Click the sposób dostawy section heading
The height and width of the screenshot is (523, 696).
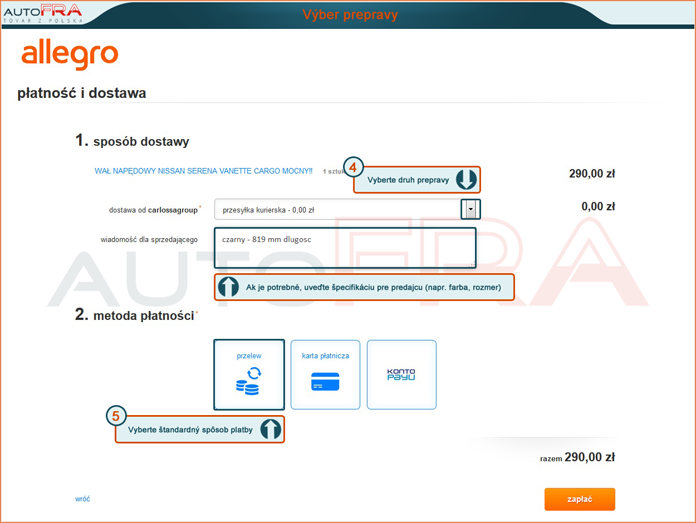coord(132,141)
